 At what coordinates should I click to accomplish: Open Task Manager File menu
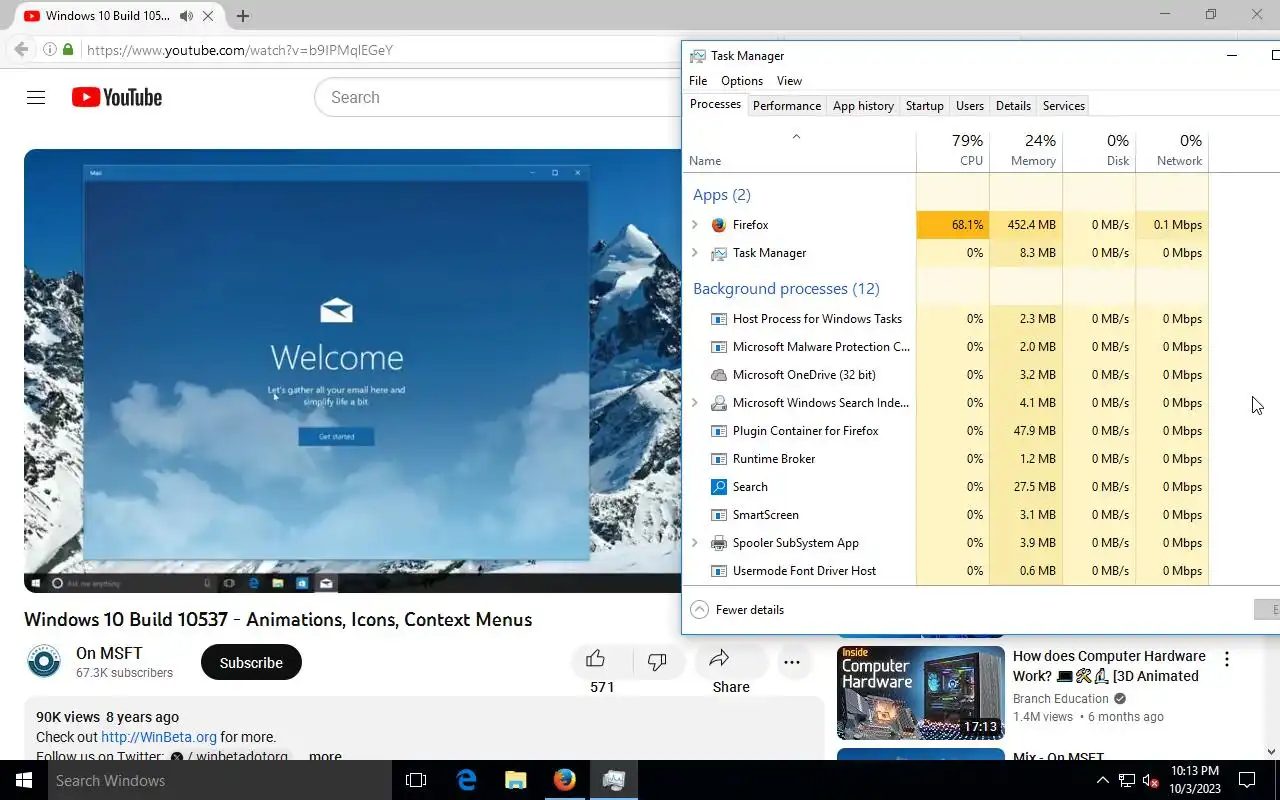click(x=698, y=81)
